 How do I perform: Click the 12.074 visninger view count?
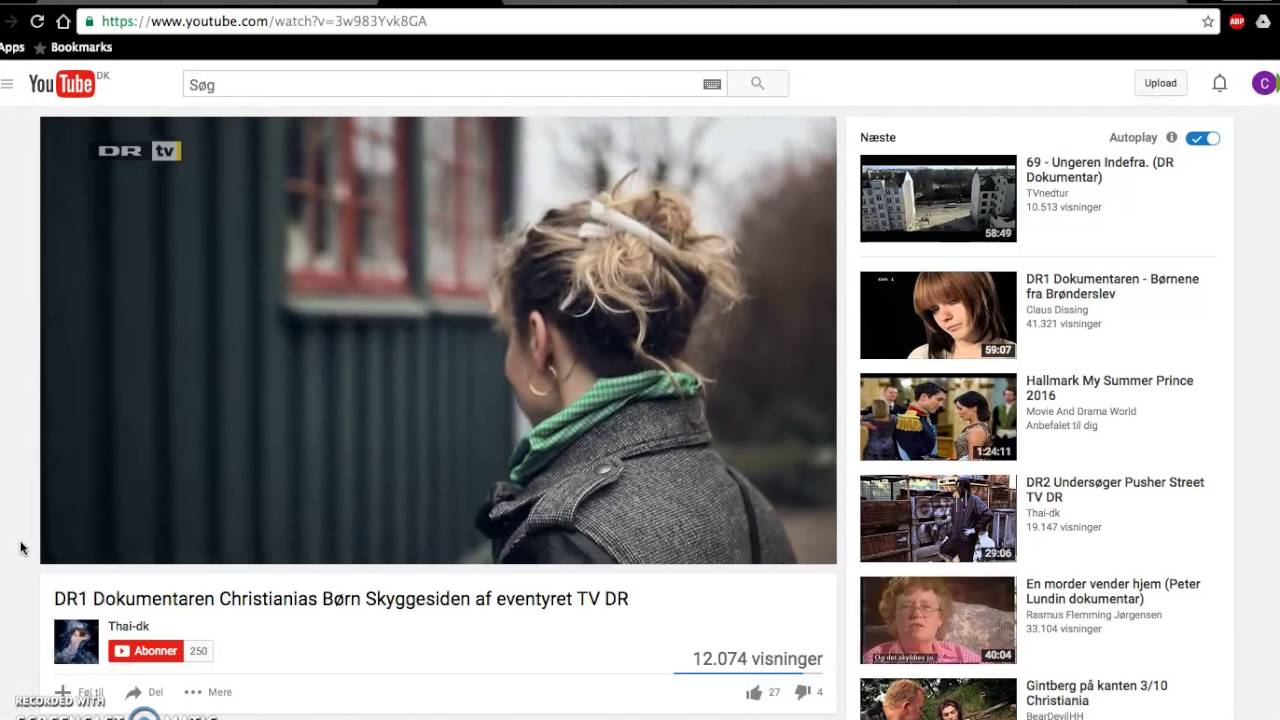(757, 658)
